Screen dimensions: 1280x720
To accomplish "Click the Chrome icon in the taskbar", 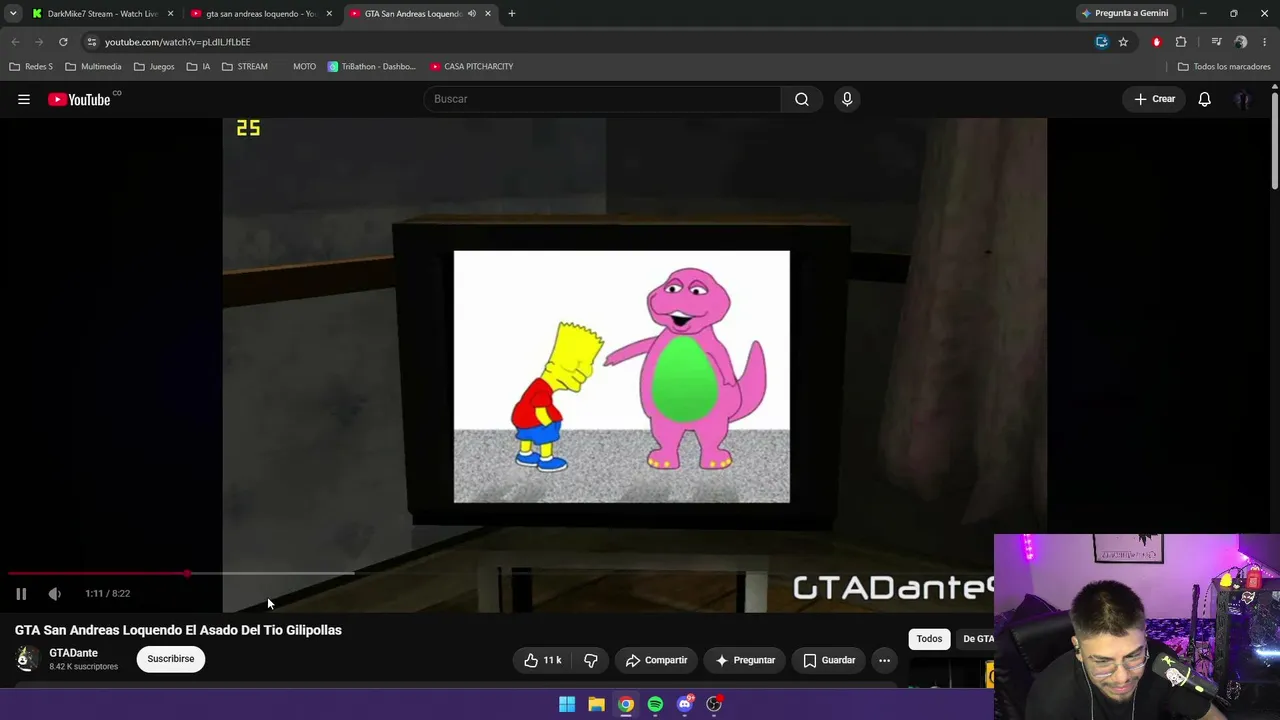I will point(626,704).
